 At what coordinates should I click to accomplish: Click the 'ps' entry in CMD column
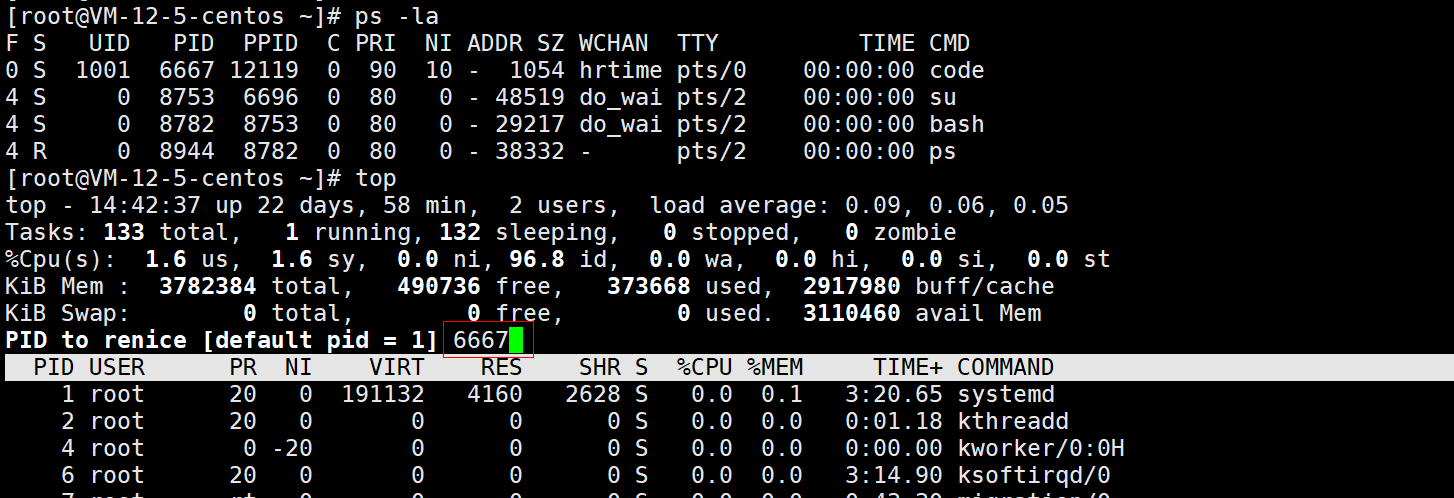(x=943, y=152)
